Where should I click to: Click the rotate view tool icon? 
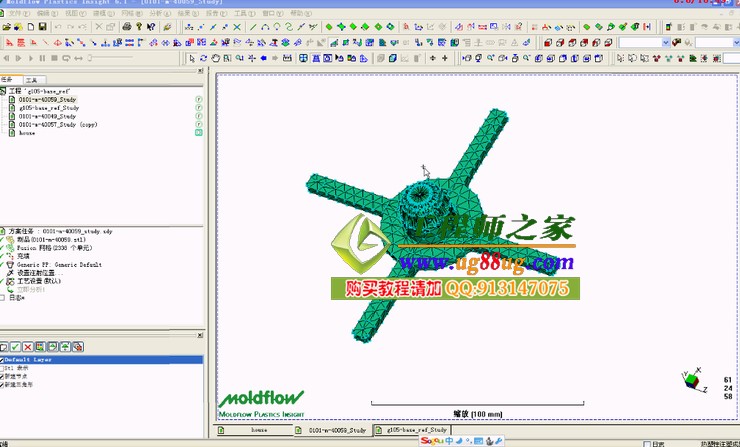point(202,58)
